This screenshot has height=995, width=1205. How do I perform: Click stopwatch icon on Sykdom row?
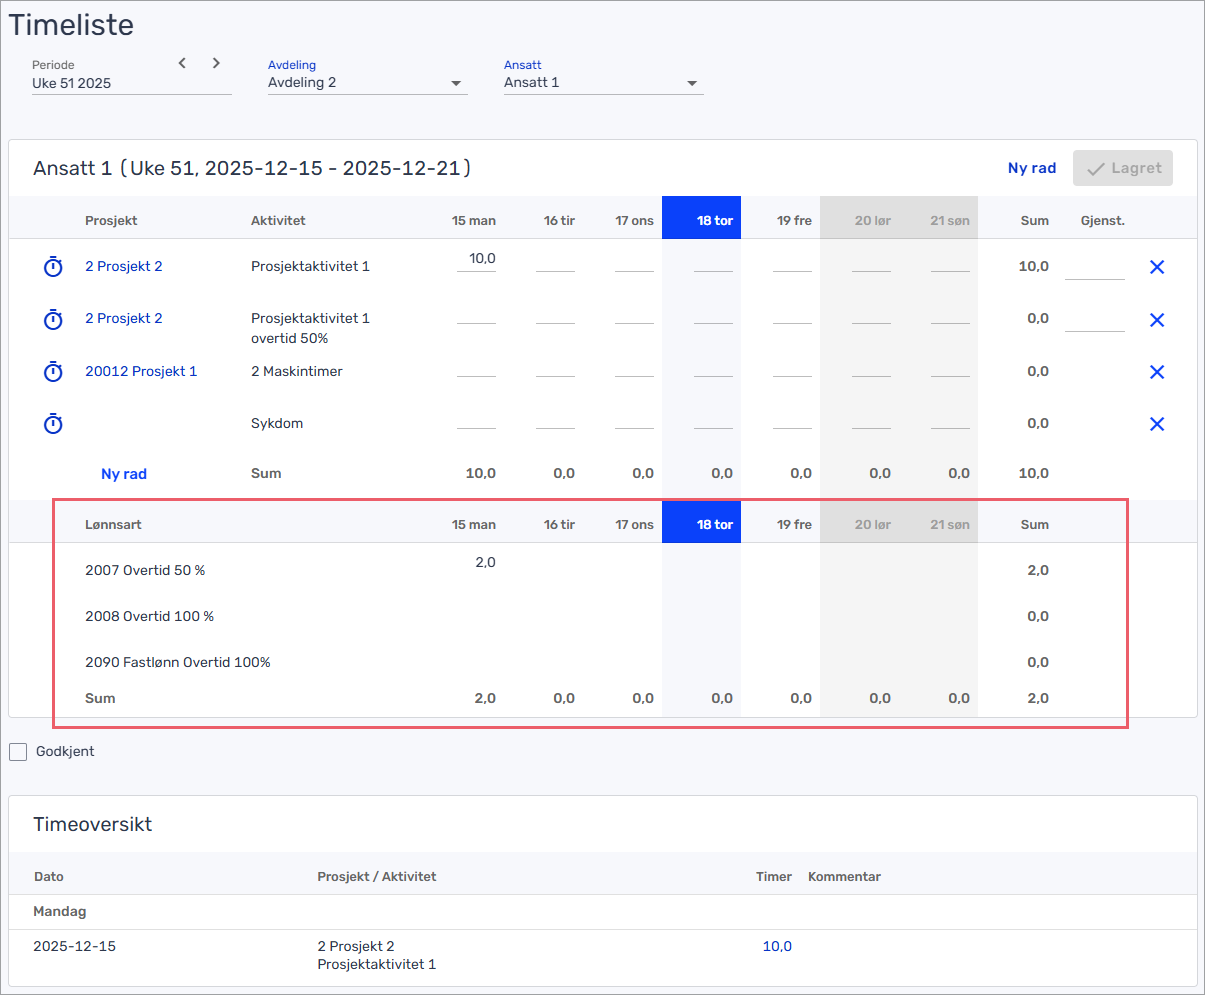(53, 424)
